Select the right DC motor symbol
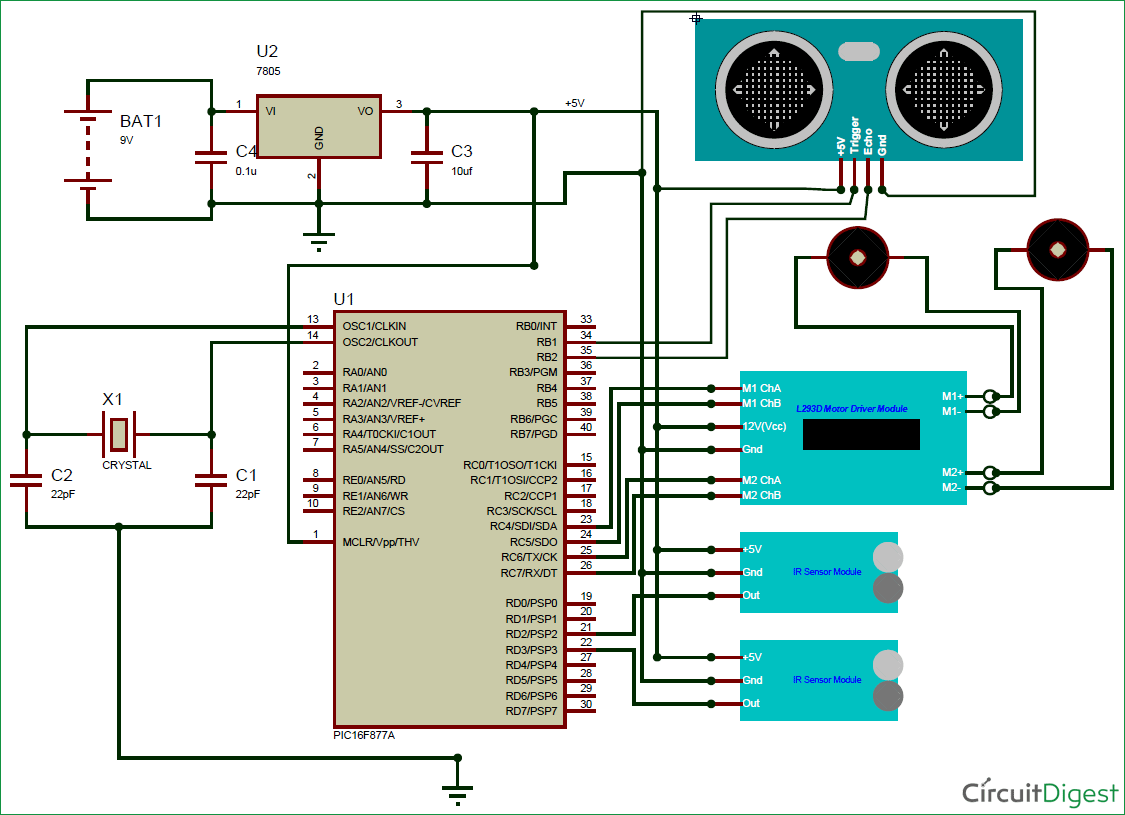 (1057, 250)
